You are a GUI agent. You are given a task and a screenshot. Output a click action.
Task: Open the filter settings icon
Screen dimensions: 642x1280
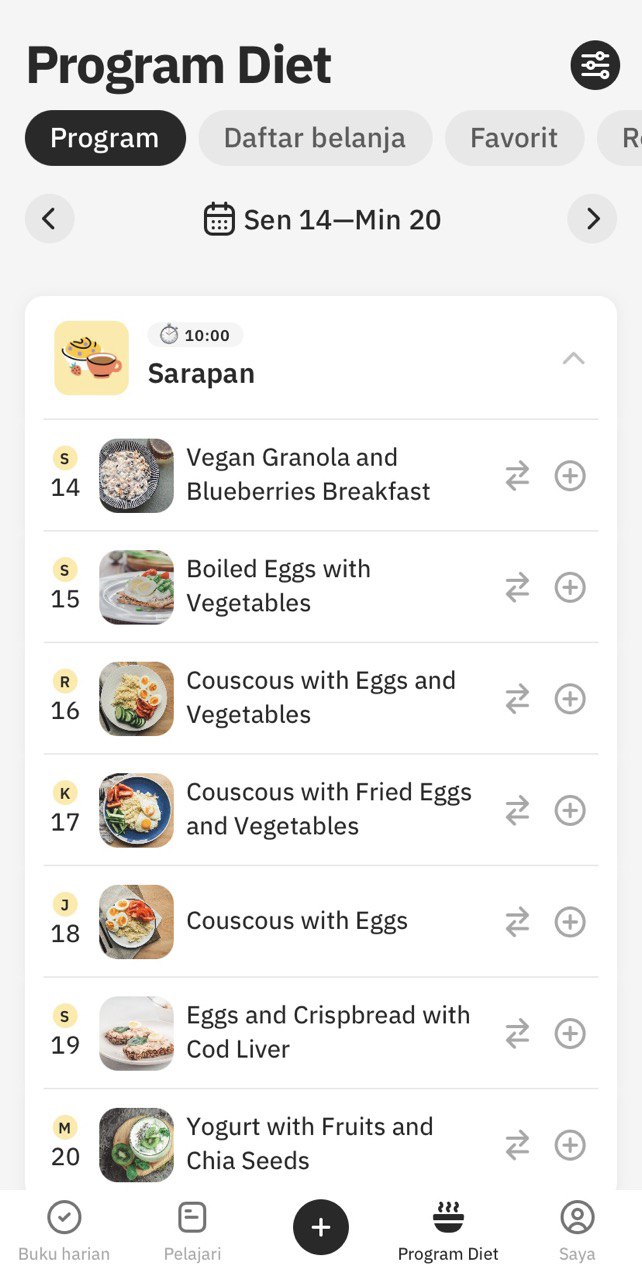click(595, 66)
